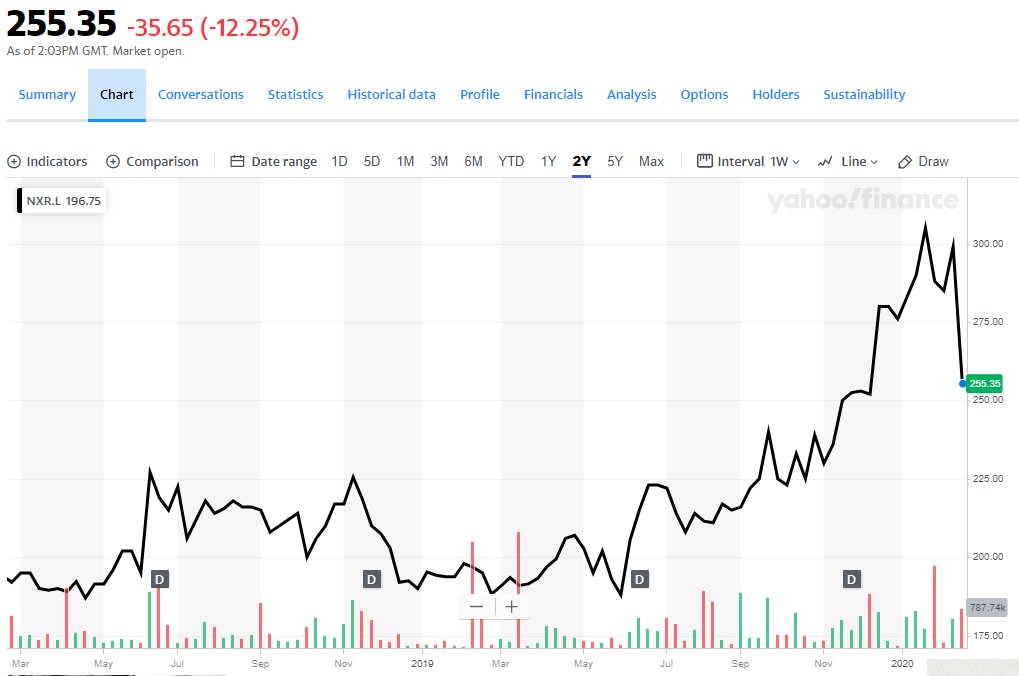
Task: Click the Interval ruler icon
Action: coord(704,161)
